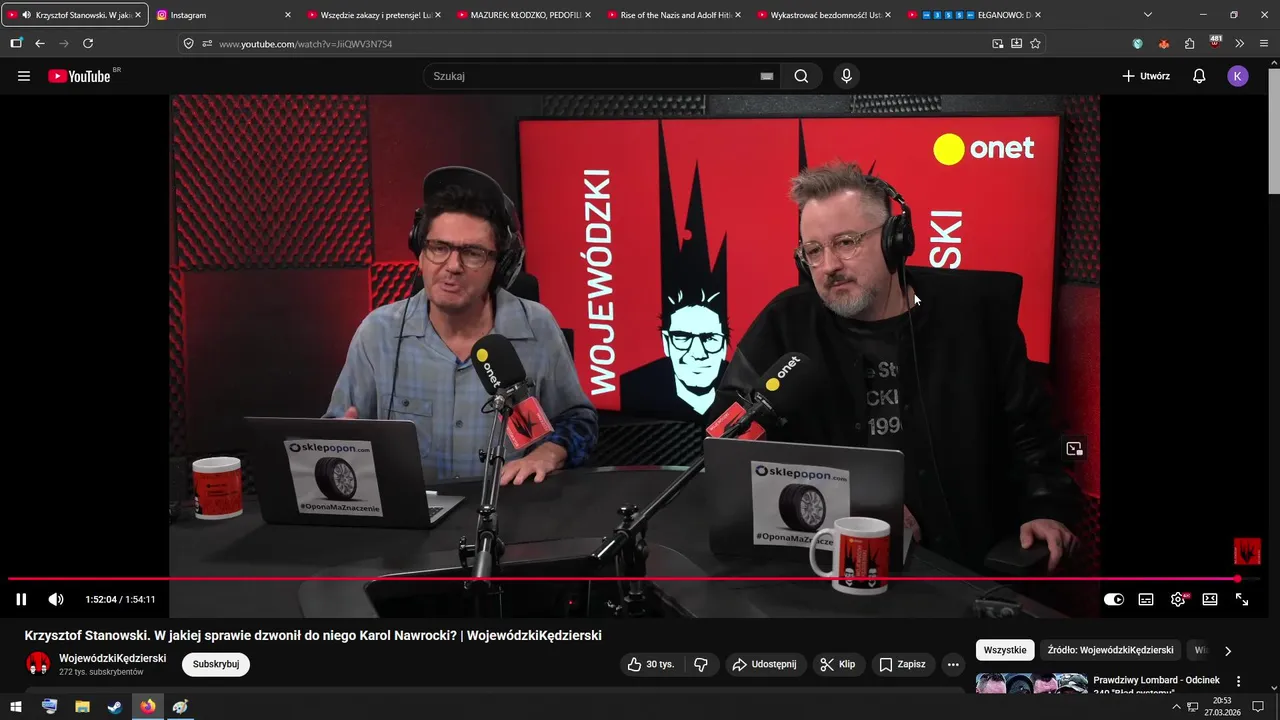Toggle subtitles on the video player
This screenshot has height=720, width=1280.
click(x=1146, y=599)
